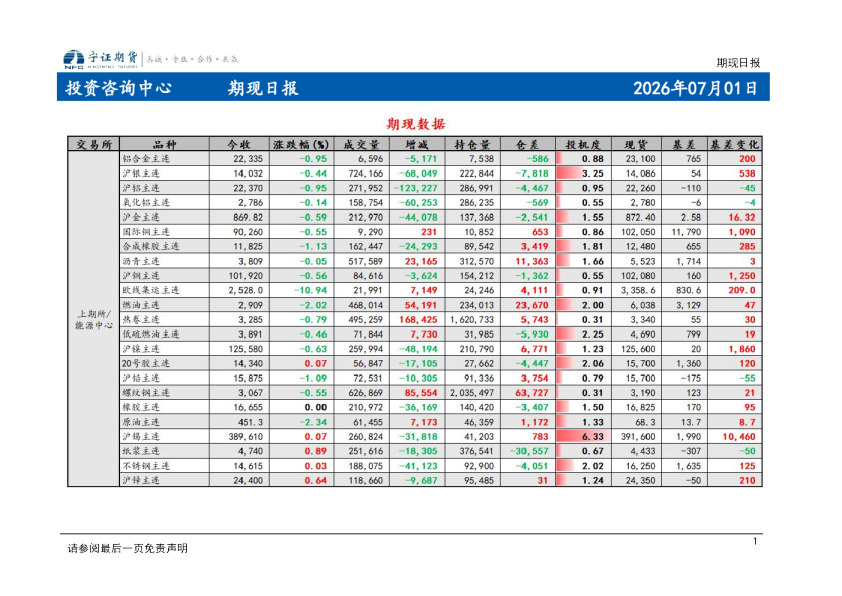Screen dimensions: 842x596
Task: Select the 橡胶主连 row name
Action: click(141, 408)
